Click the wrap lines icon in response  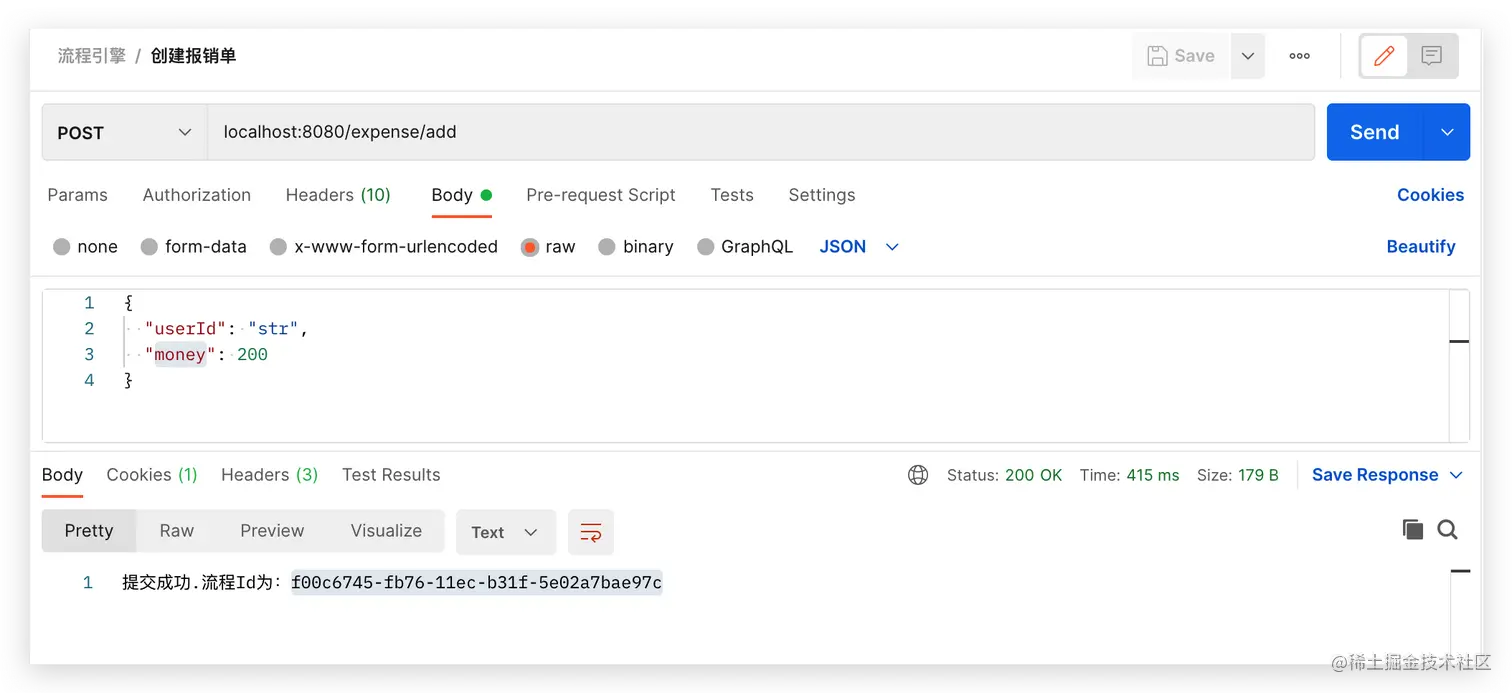(x=591, y=532)
